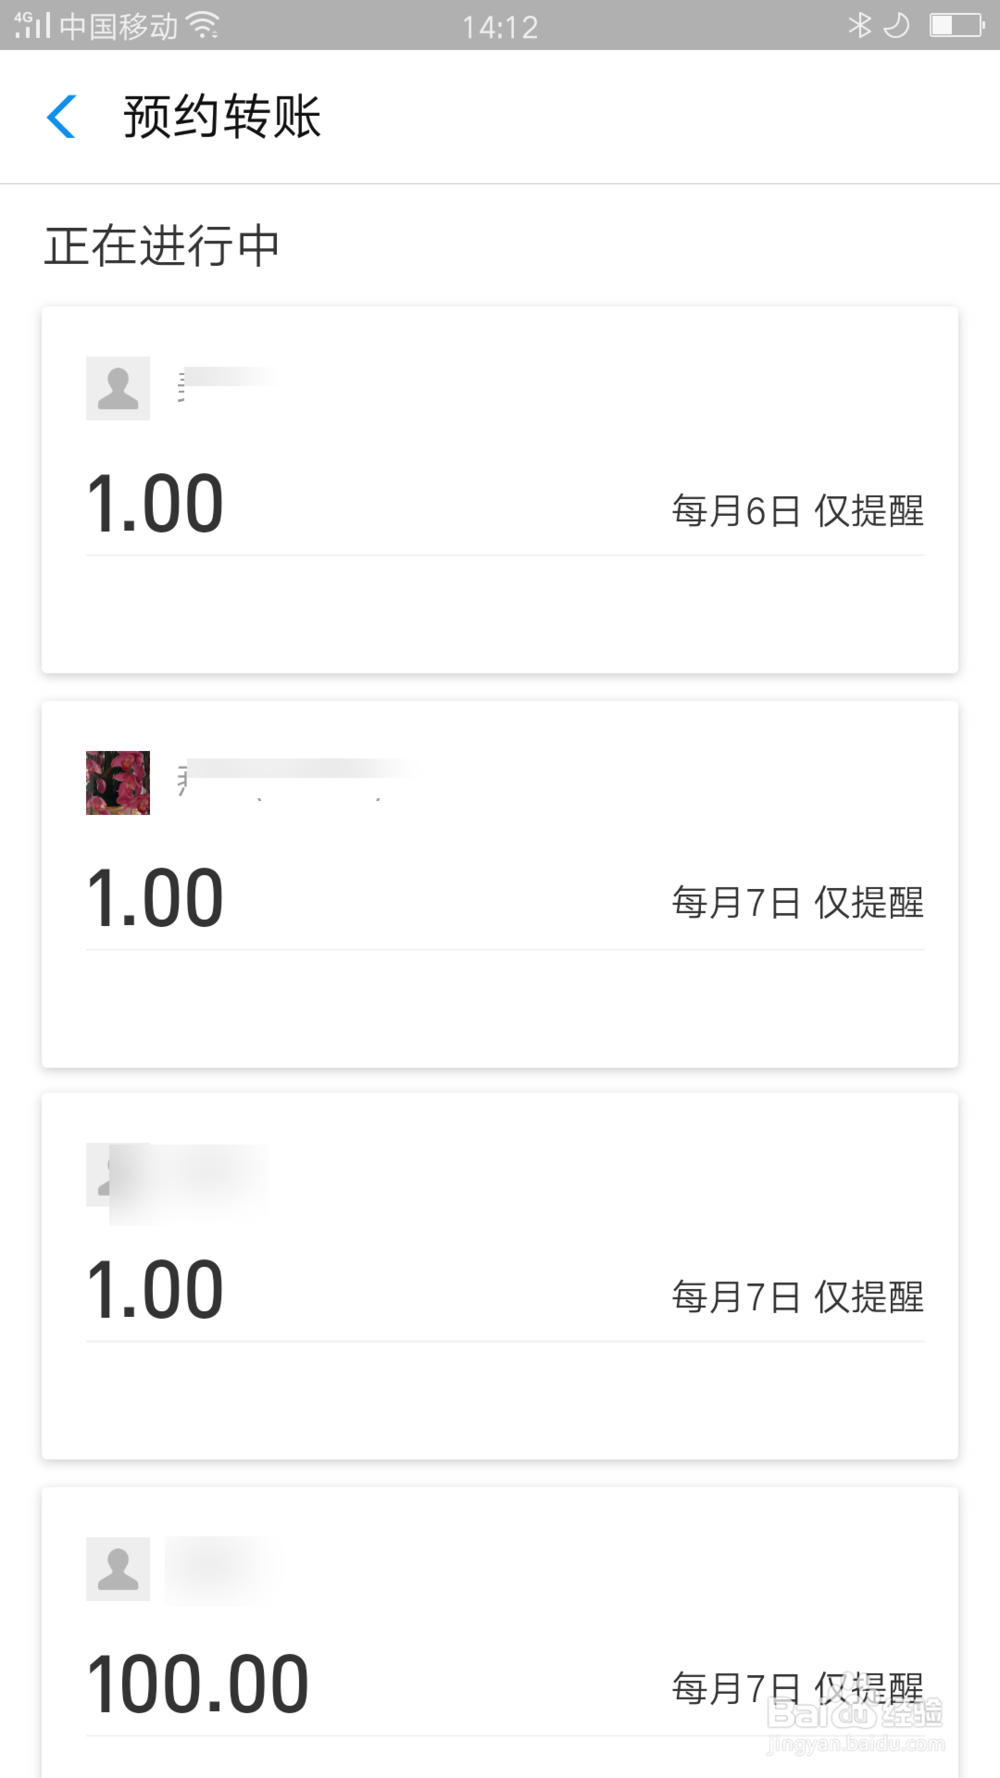Open the flower photo avatar
1000x1778 pixels.
tap(118, 783)
